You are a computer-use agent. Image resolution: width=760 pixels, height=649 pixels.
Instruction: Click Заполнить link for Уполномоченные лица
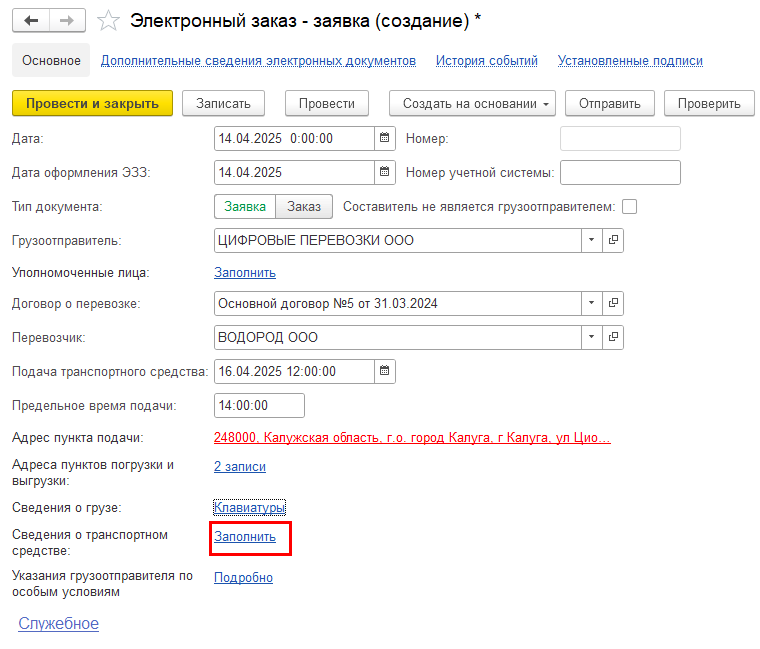[245, 273]
